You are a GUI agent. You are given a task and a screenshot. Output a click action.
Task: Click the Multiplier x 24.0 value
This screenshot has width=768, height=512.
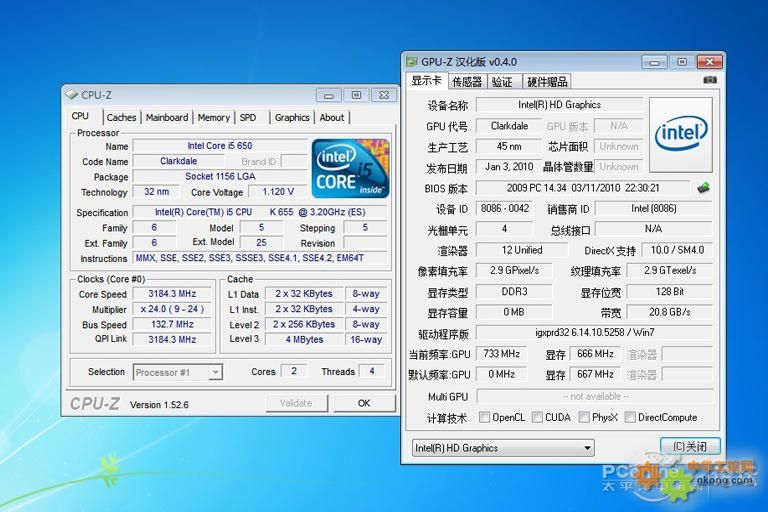(172, 309)
